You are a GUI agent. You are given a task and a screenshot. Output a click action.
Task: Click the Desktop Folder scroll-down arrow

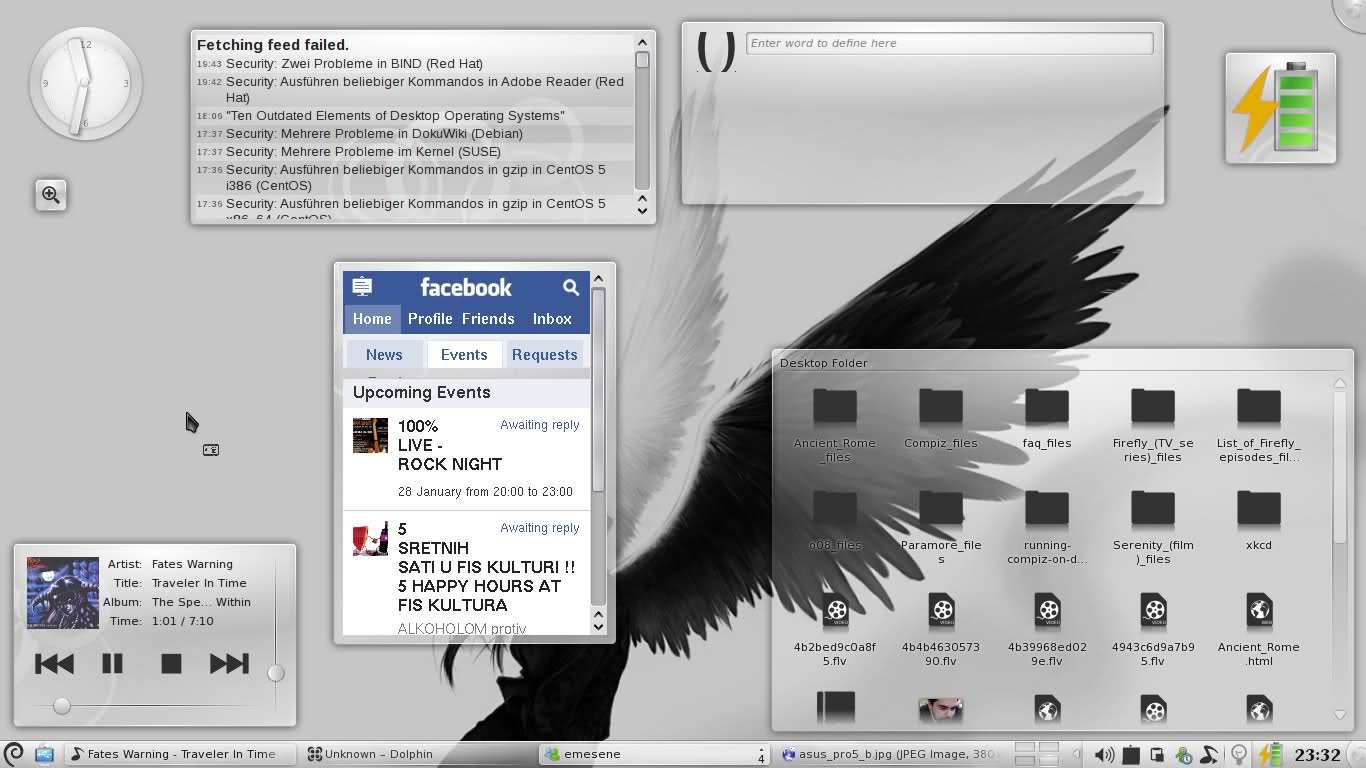(1340, 714)
